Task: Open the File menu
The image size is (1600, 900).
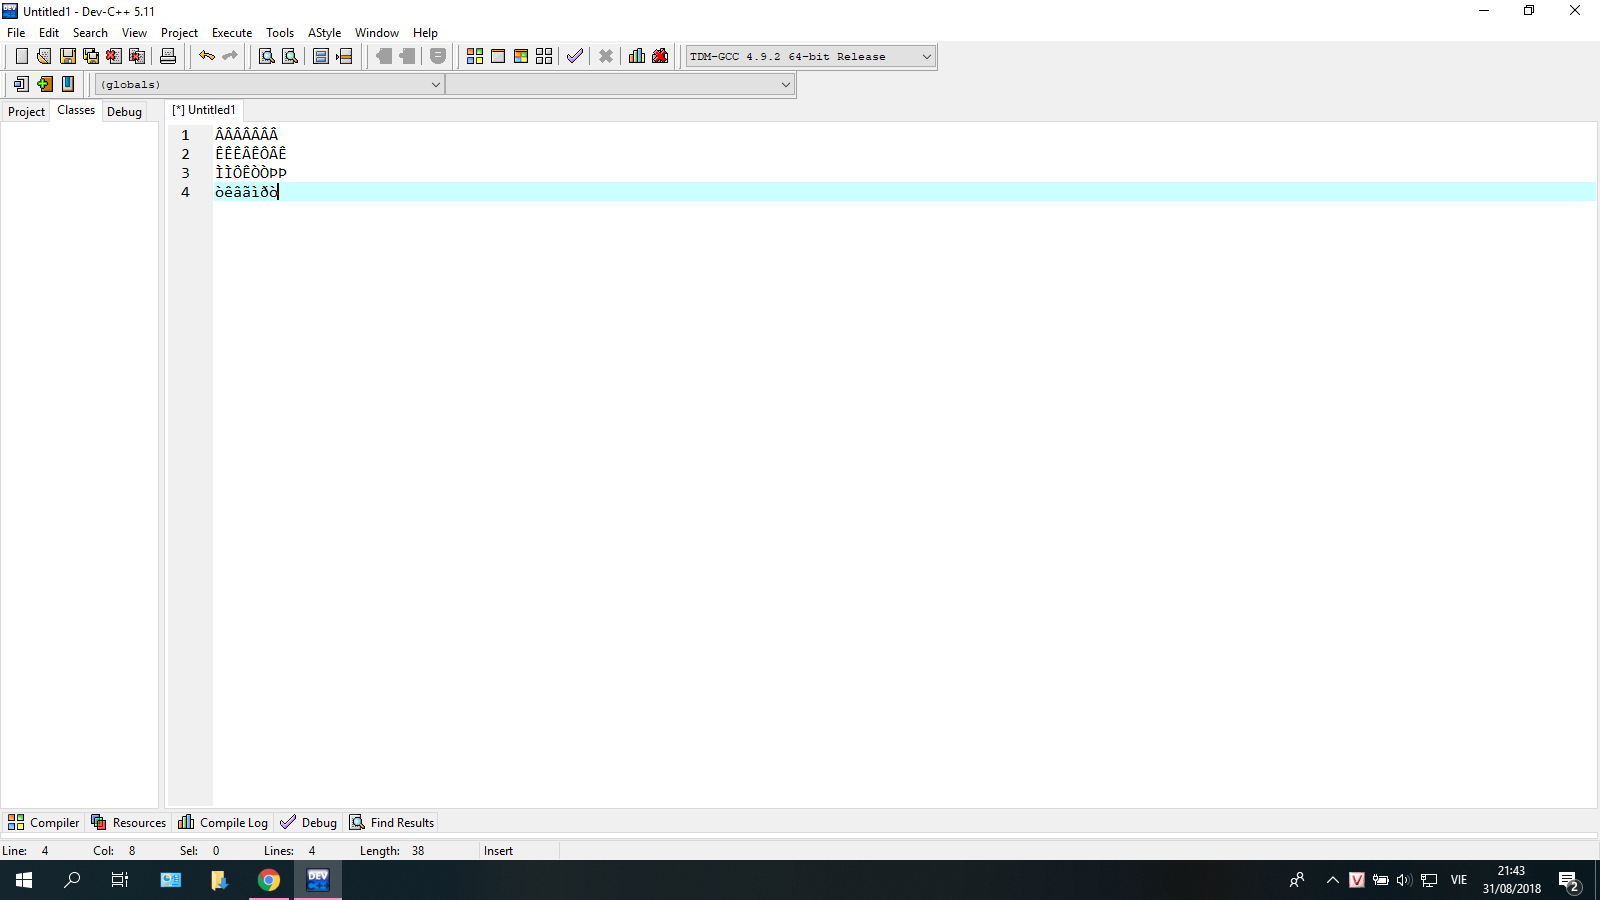Action: point(16,32)
